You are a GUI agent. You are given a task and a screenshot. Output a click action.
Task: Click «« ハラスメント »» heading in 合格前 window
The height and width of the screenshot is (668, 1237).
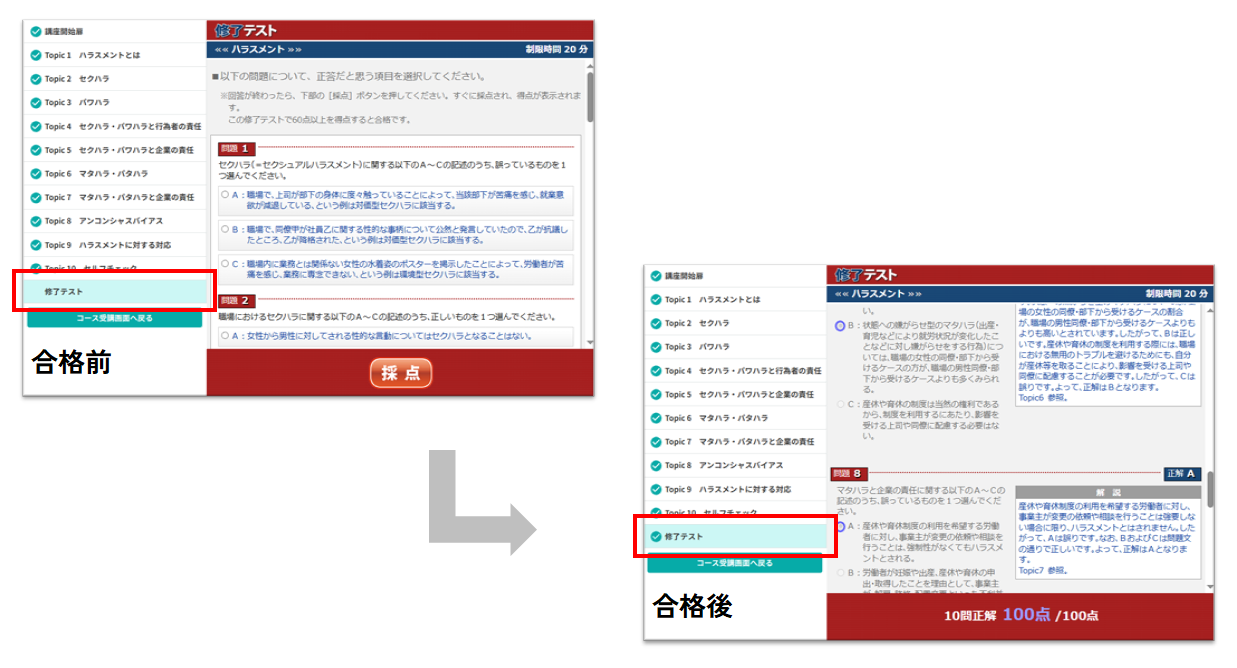[x=257, y=49]
